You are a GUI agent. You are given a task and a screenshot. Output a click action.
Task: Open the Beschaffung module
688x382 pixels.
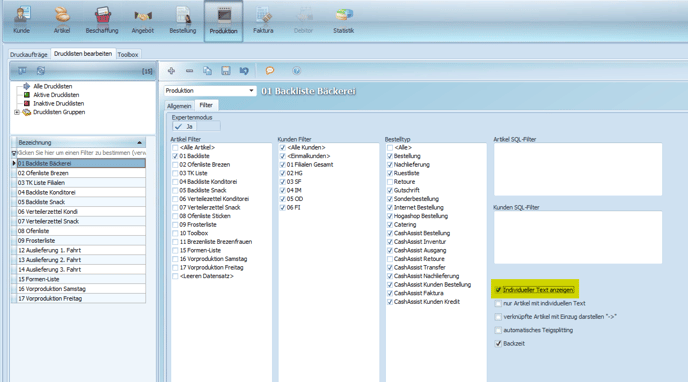[102, 21]
